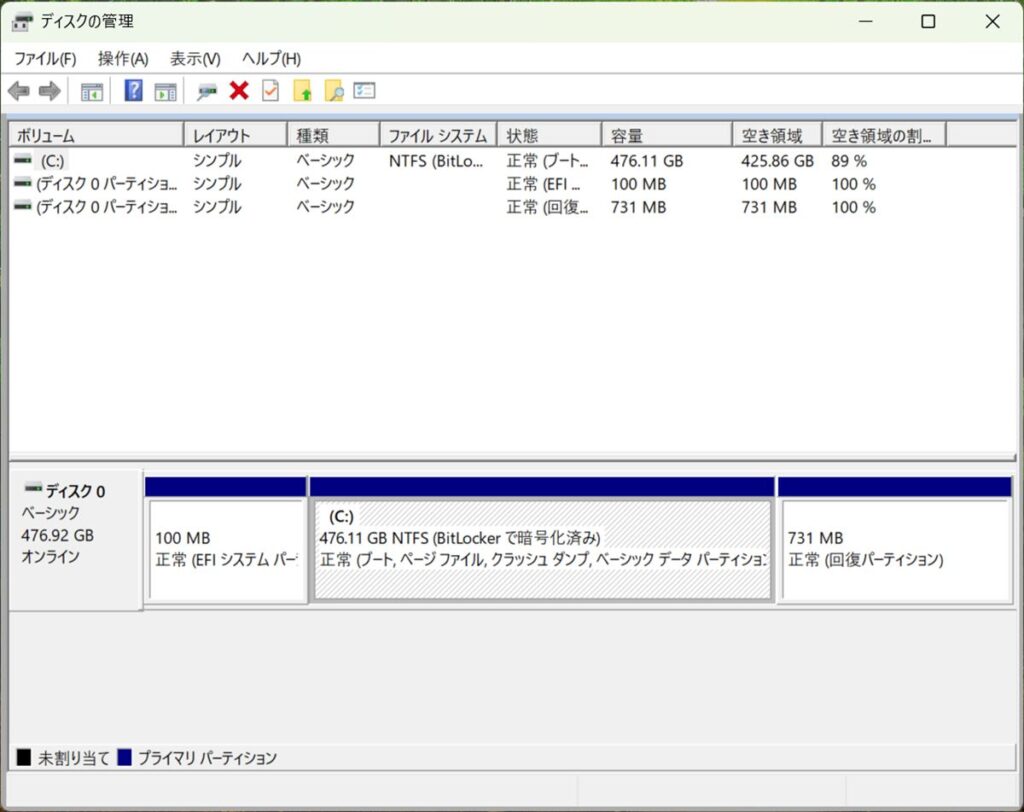This screenshot has height=812, width=1024.
Task: Sort by the ファイル システム column header
Action: (x=439, y=135)
